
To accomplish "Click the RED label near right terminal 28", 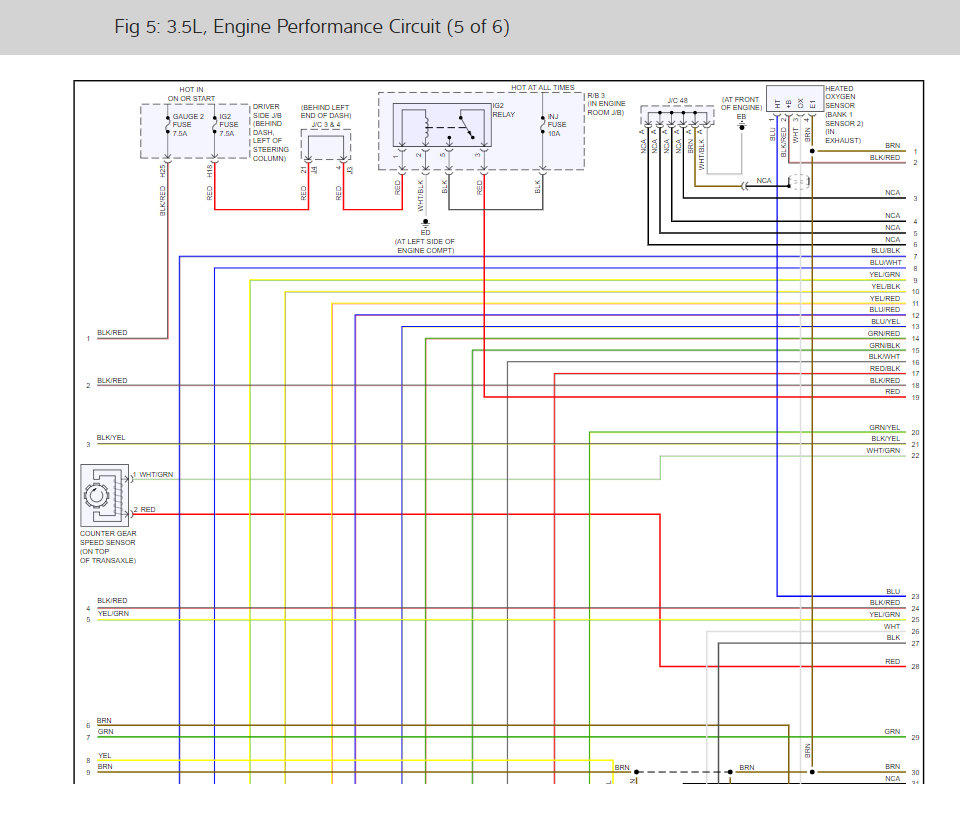I will 892,661.
